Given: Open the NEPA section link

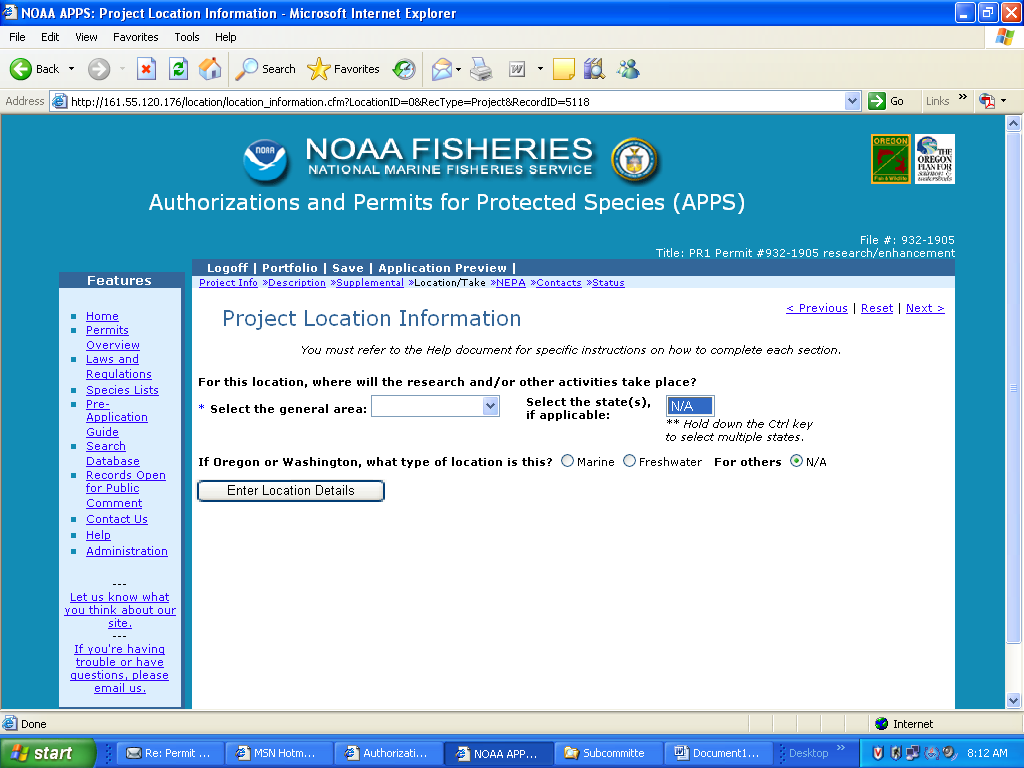Looking at the screenshot, I should (511, 283).
